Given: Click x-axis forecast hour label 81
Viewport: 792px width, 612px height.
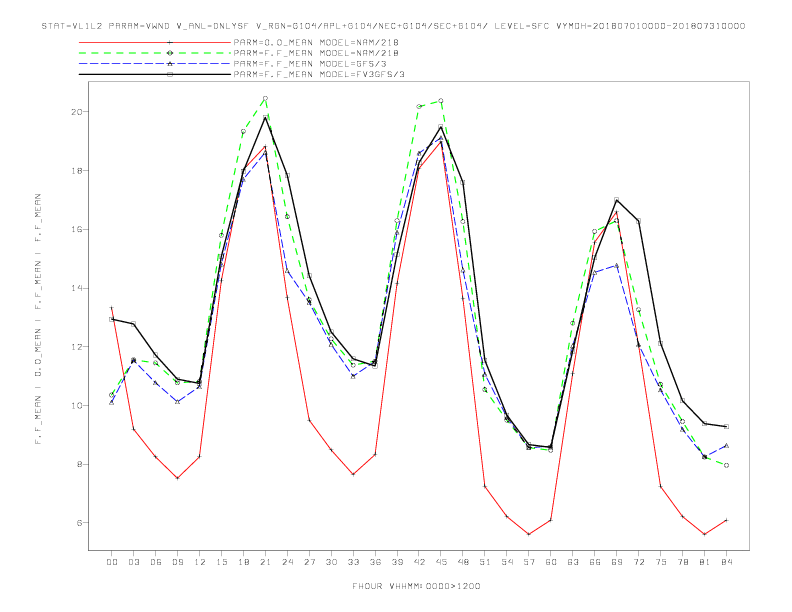Looking at the screenshot, I should pos(705,562).
